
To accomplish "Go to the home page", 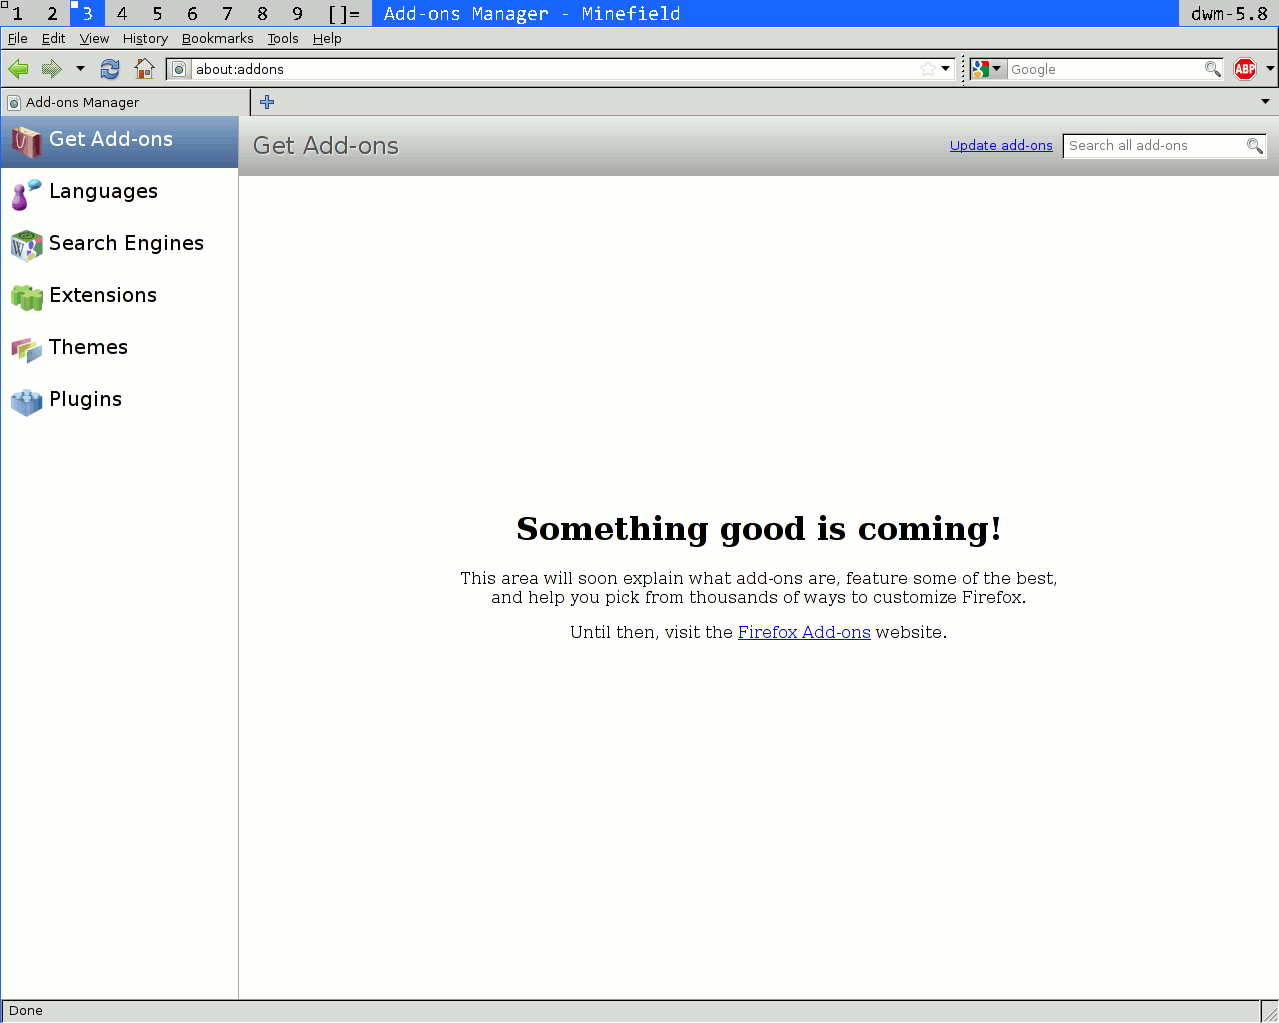I will coord(145,69).
